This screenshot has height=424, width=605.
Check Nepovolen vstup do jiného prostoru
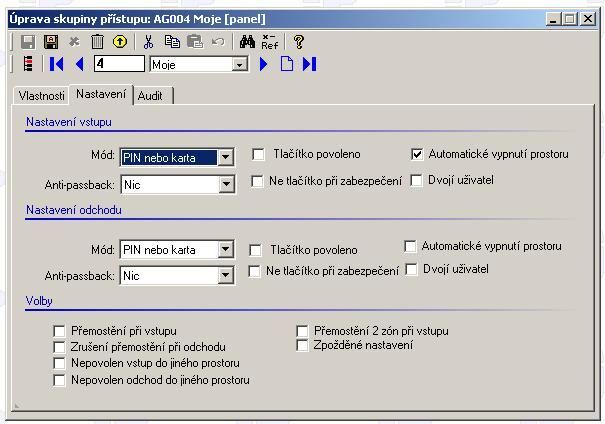60,363
